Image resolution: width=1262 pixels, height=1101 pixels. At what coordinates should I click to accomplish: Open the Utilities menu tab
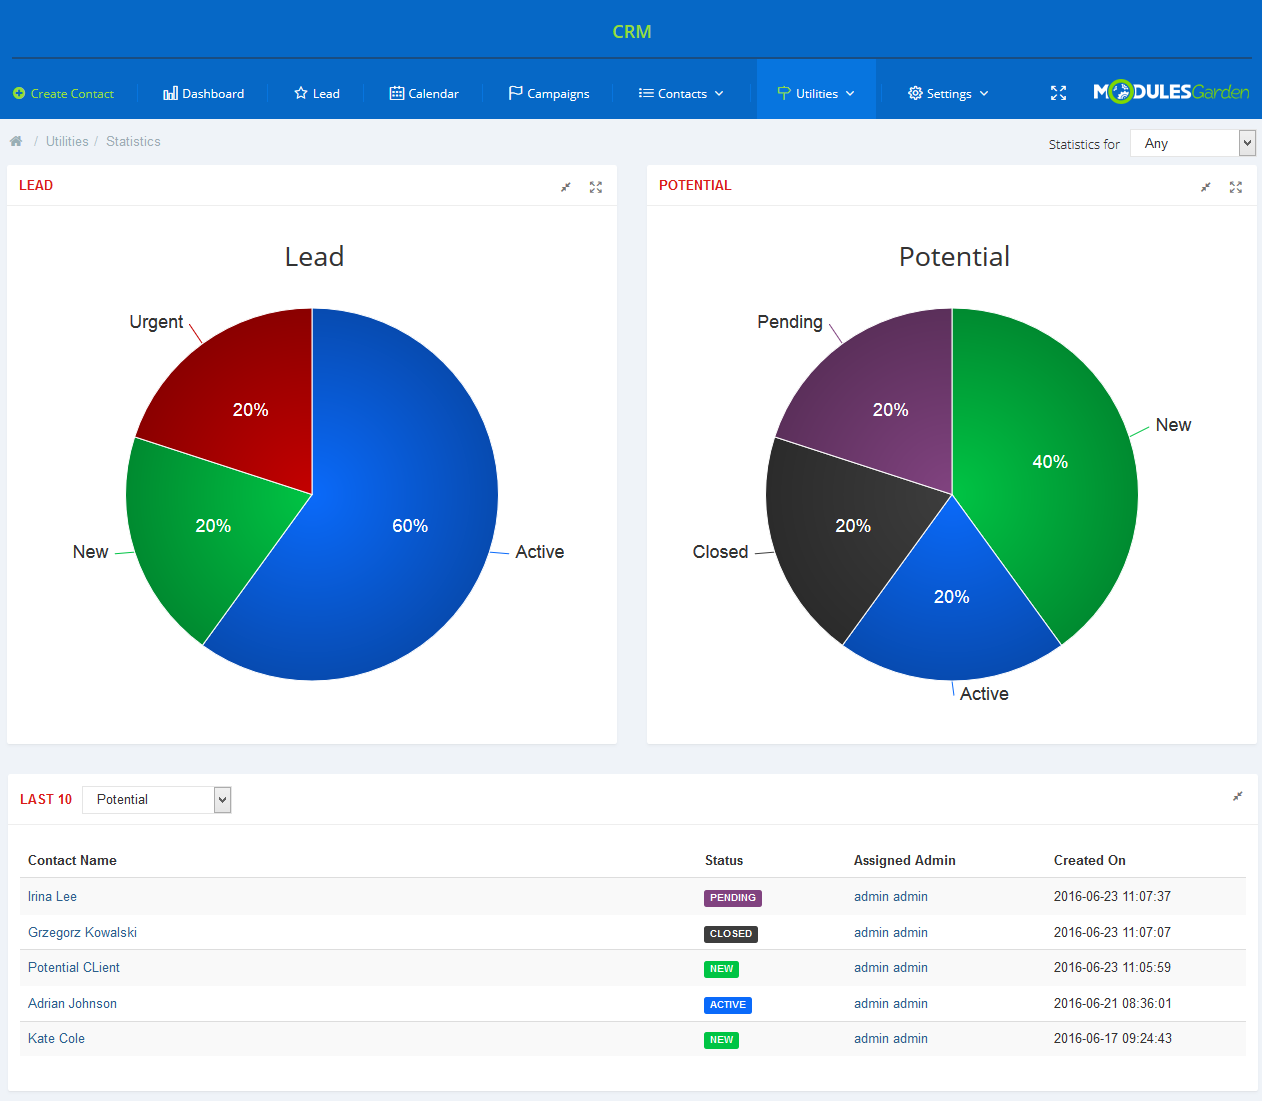816,89
